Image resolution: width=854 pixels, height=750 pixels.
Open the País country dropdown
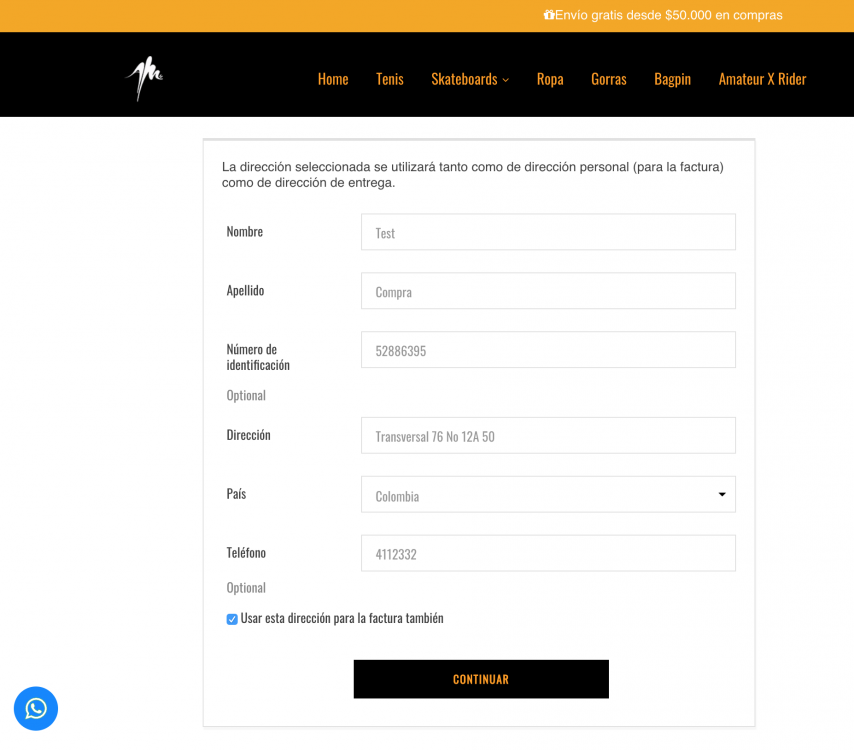click(x=548, y=494)
